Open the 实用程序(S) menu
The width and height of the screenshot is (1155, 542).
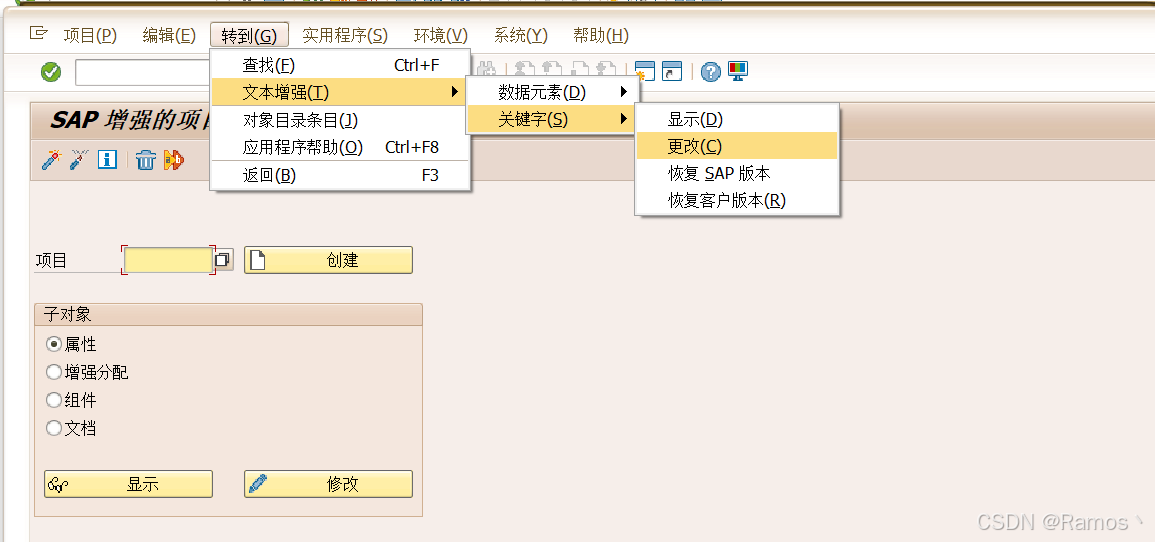(x=345, y=35)
